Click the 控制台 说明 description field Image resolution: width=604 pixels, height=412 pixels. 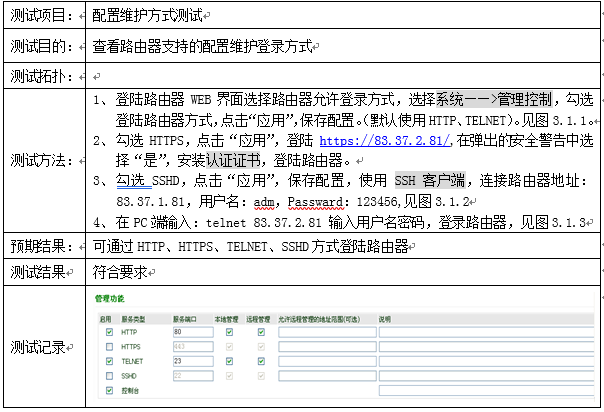pos(485,389)
